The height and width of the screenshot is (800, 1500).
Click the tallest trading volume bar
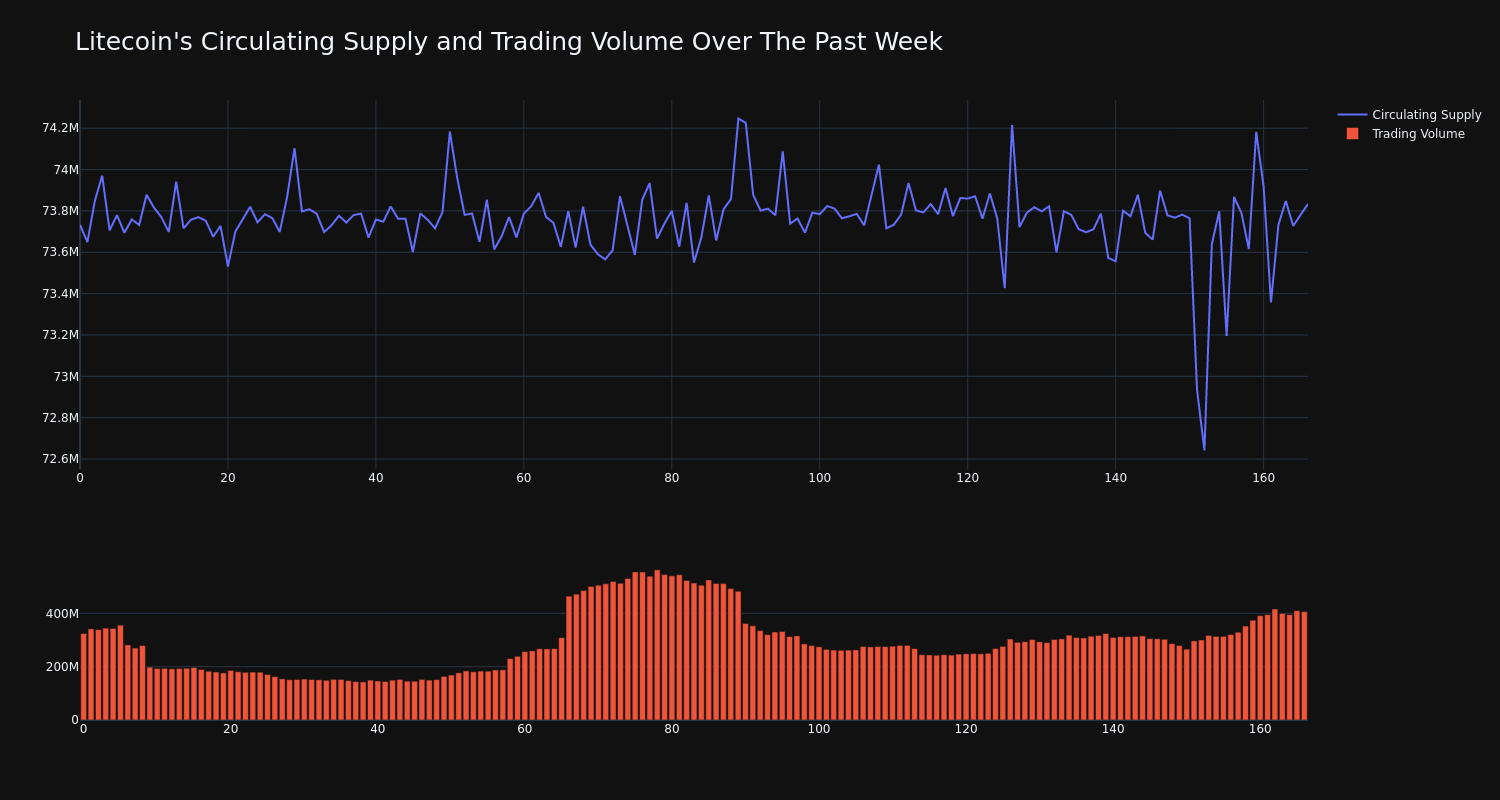click(657, 645)
